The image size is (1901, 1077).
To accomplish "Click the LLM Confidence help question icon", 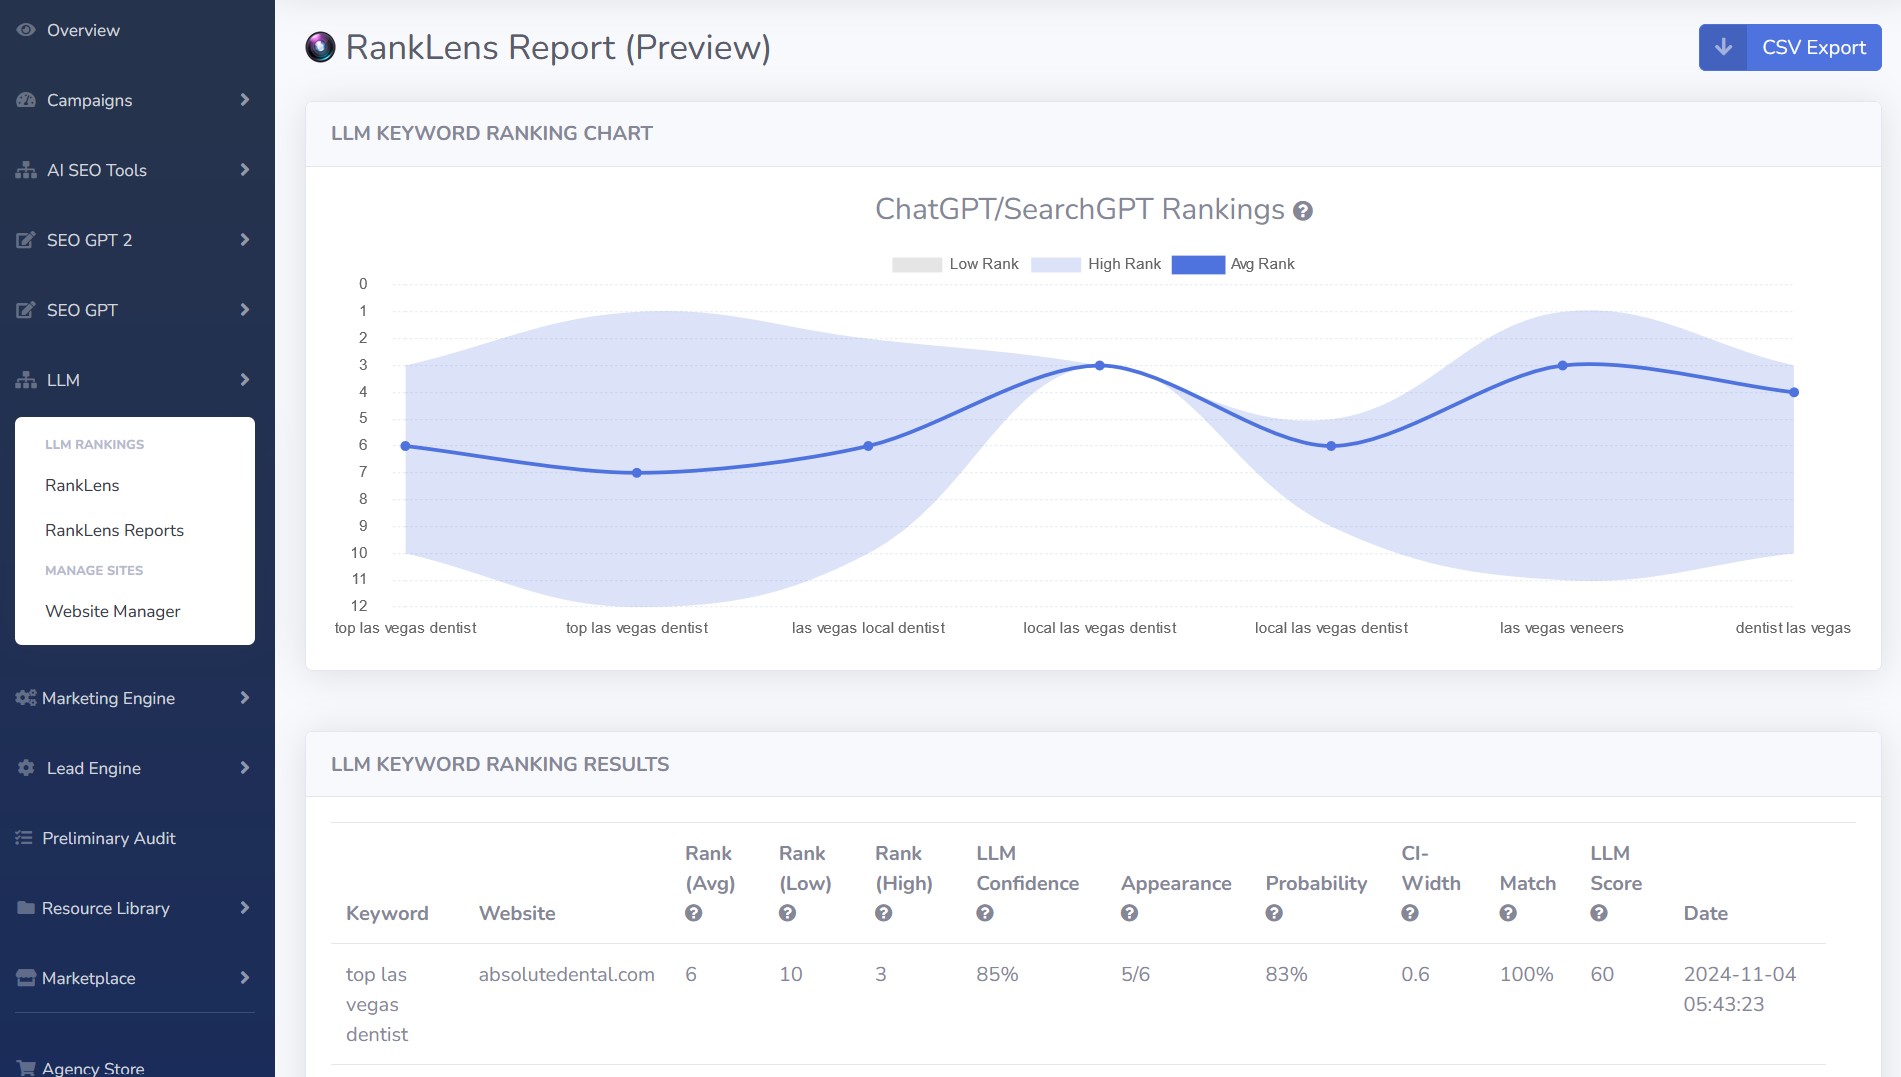I will click(985, 913).
